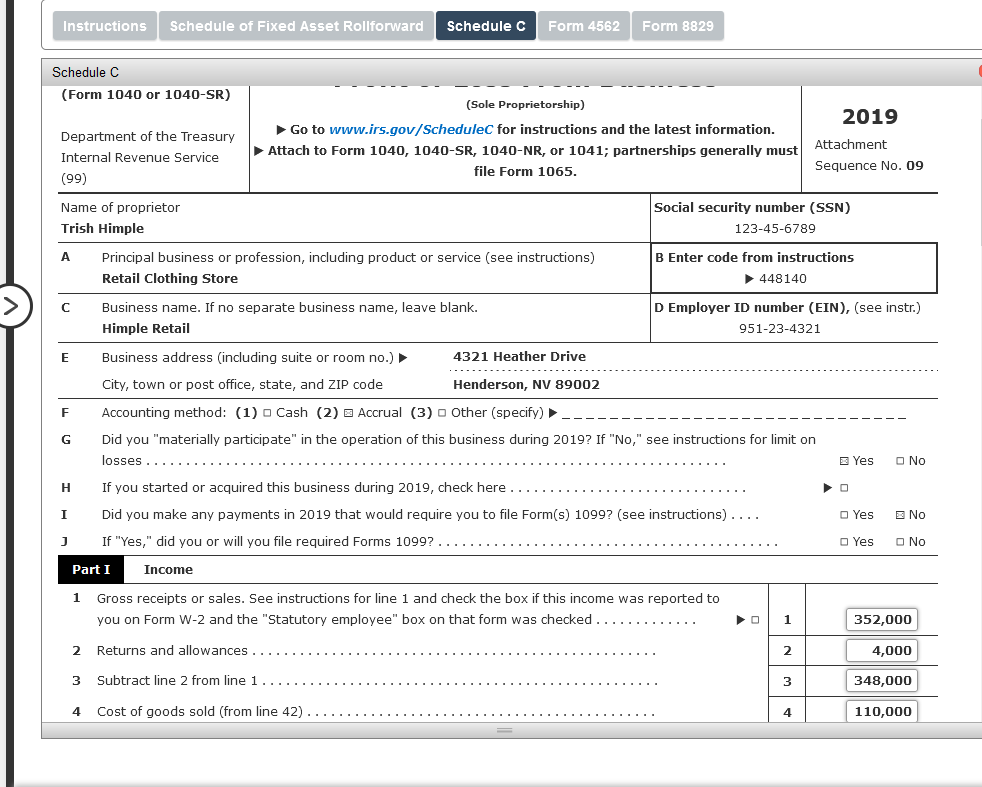Viewport: 982px width, 787px height.
Task: Click the EIN value 951-23-4321
Action: pyautogui.click(x=780, y=329)
